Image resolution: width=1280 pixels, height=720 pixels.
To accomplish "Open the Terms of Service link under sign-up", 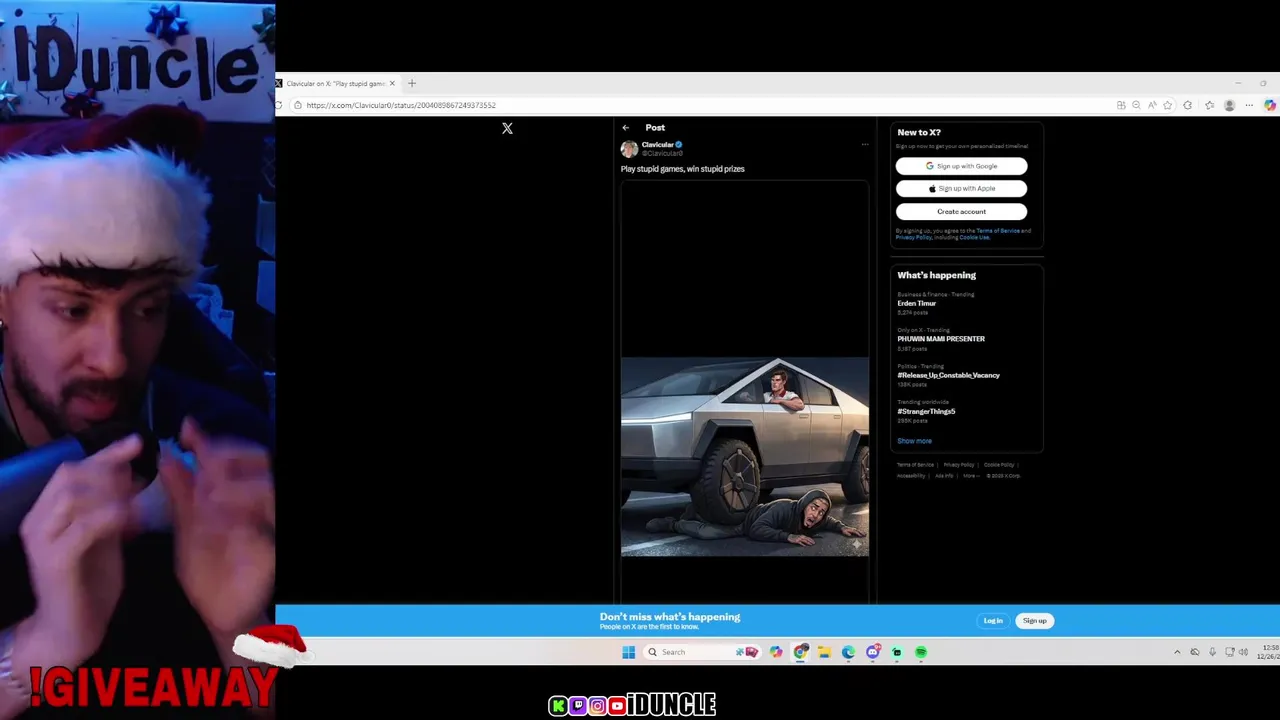I will coord(998,231).
